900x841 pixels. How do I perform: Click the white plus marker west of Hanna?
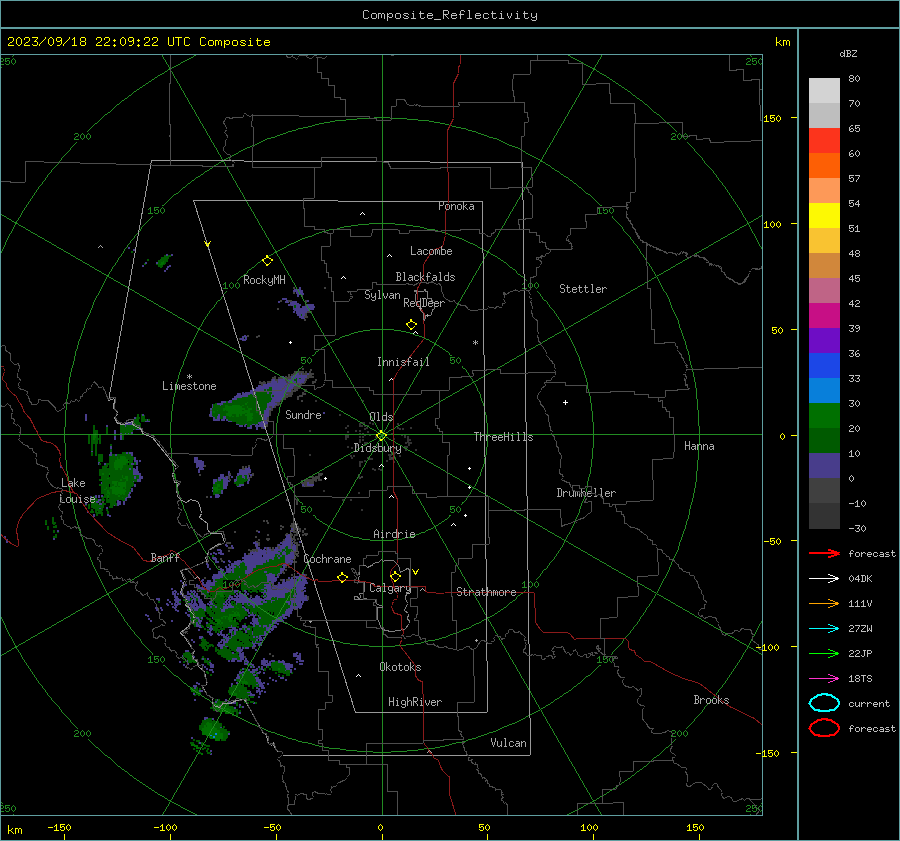(565, 402)
